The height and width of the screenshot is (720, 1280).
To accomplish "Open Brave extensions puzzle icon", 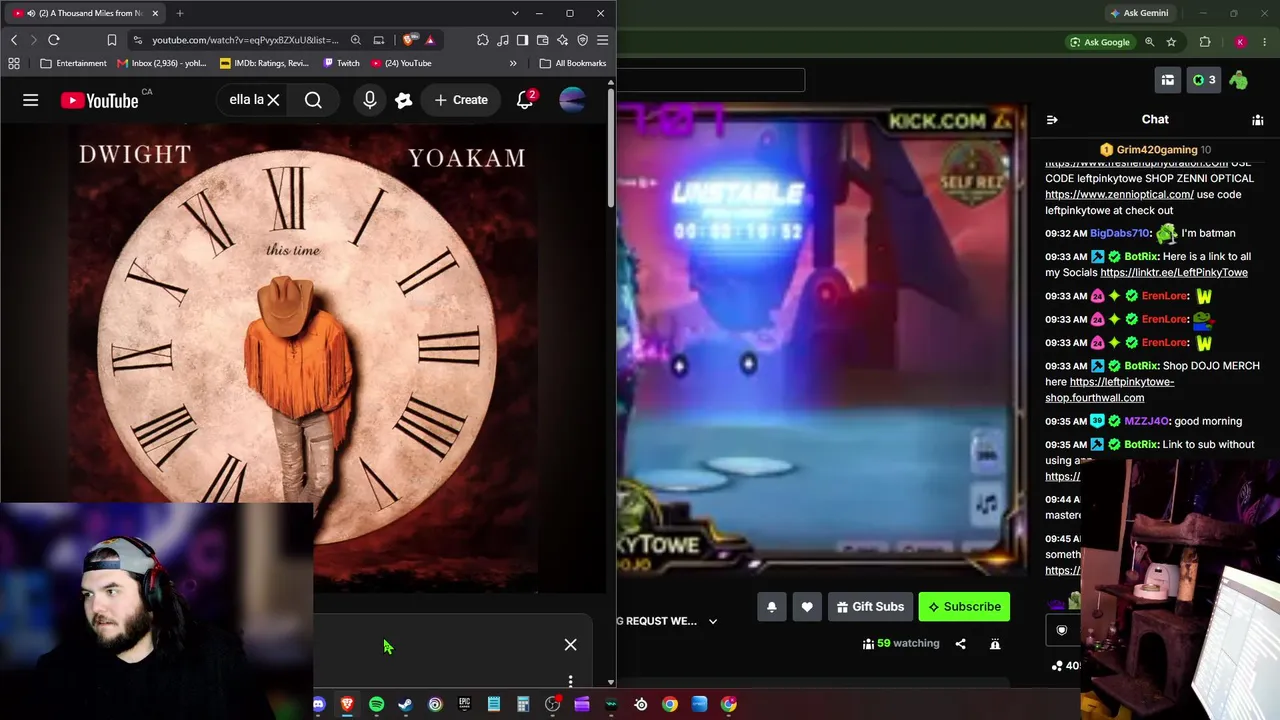I will (483, 40).
